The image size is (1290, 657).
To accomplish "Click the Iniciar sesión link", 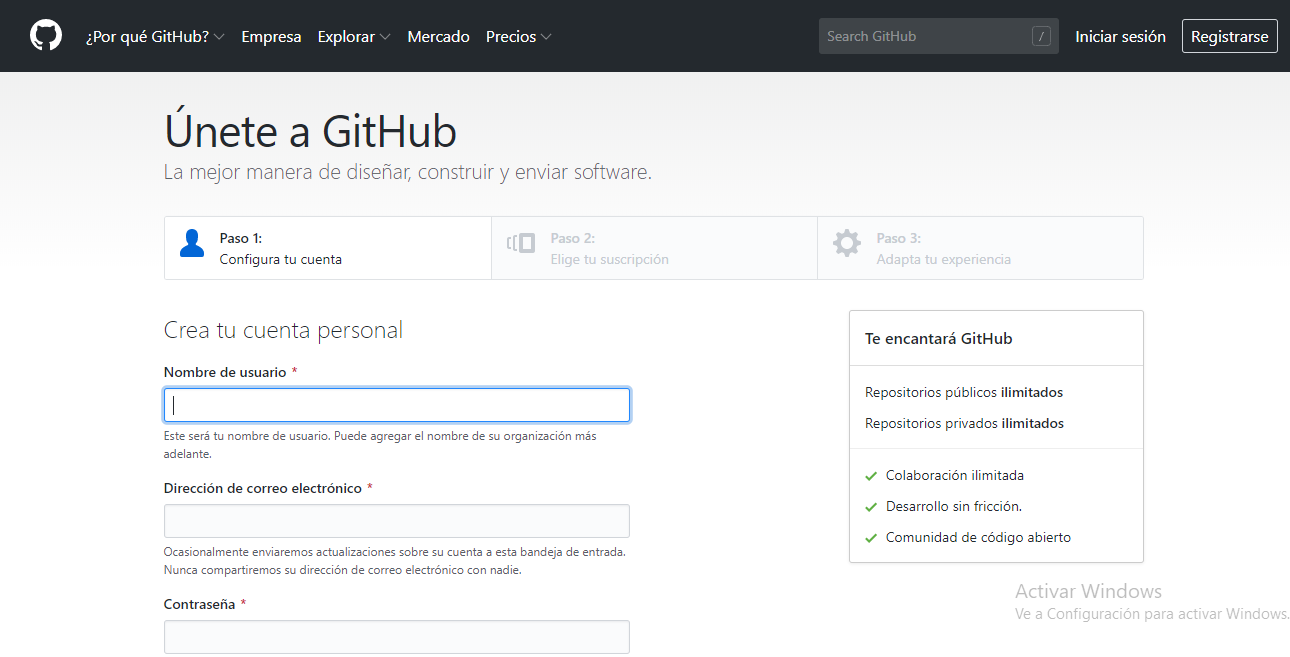I will click(1120, 37).
